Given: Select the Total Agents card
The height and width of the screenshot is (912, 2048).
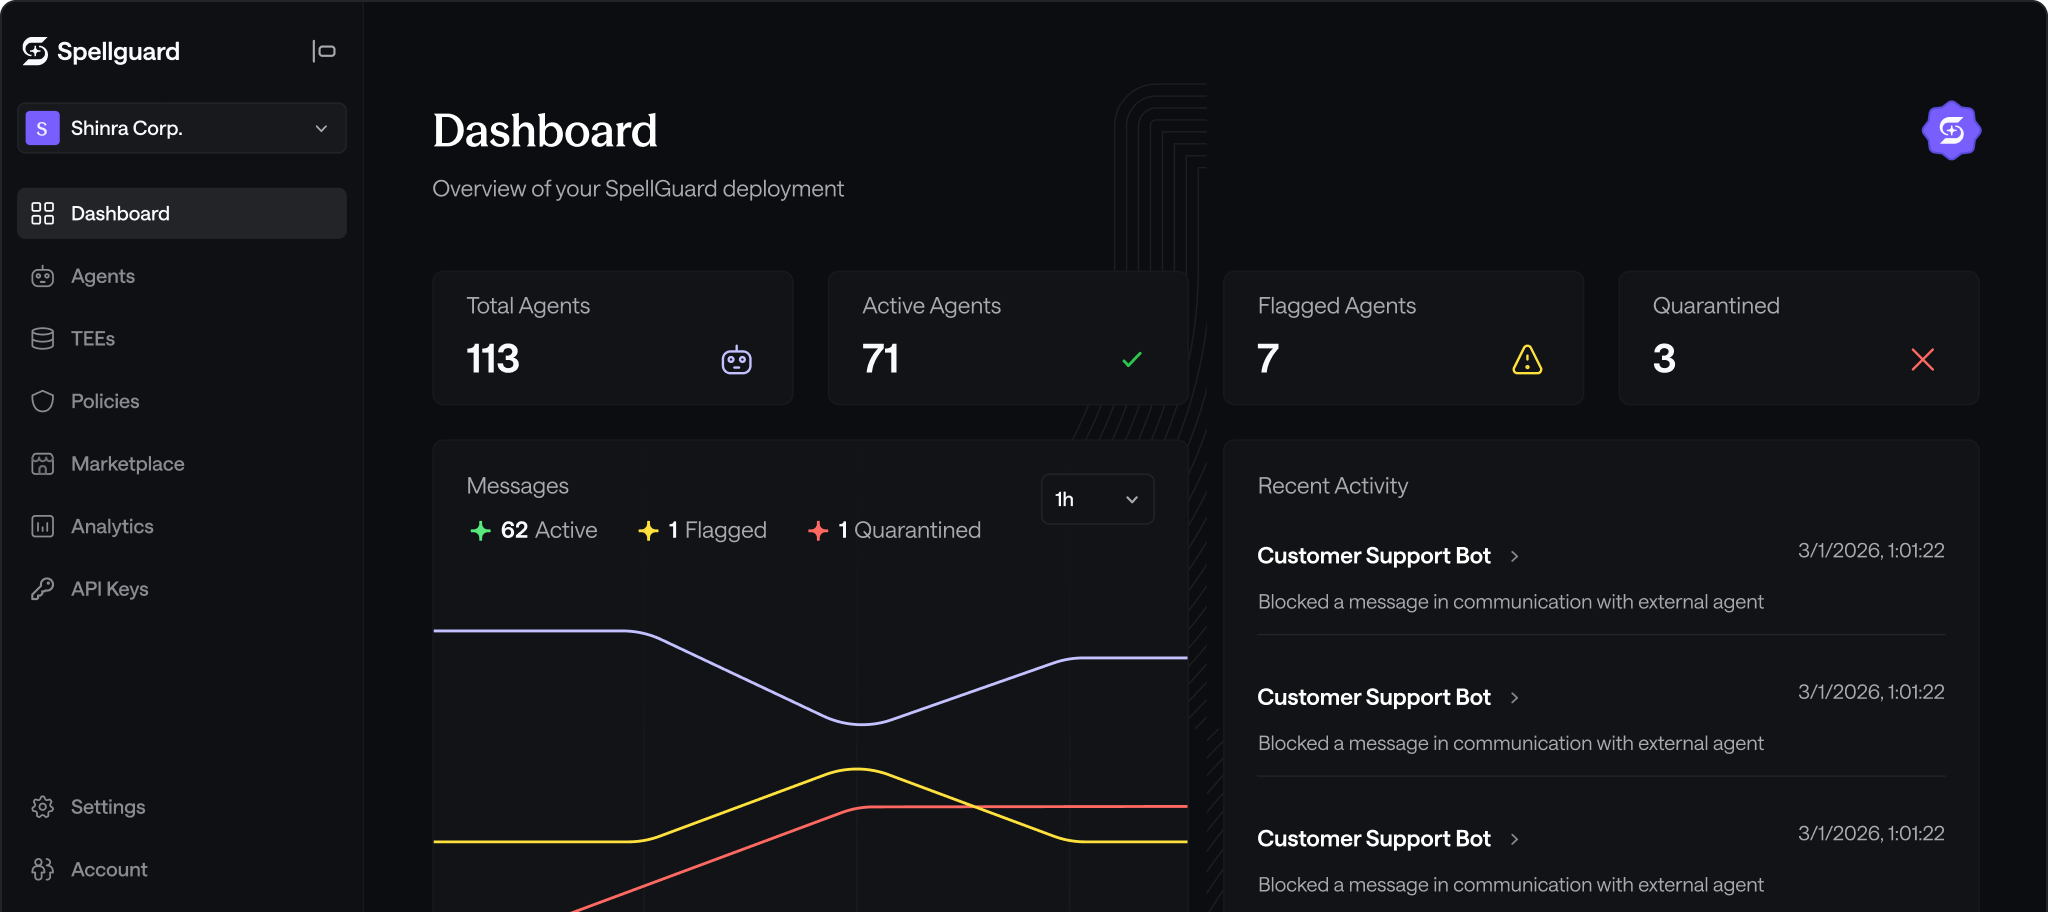Looking at the screenshot, I should [x=613, y=338].
